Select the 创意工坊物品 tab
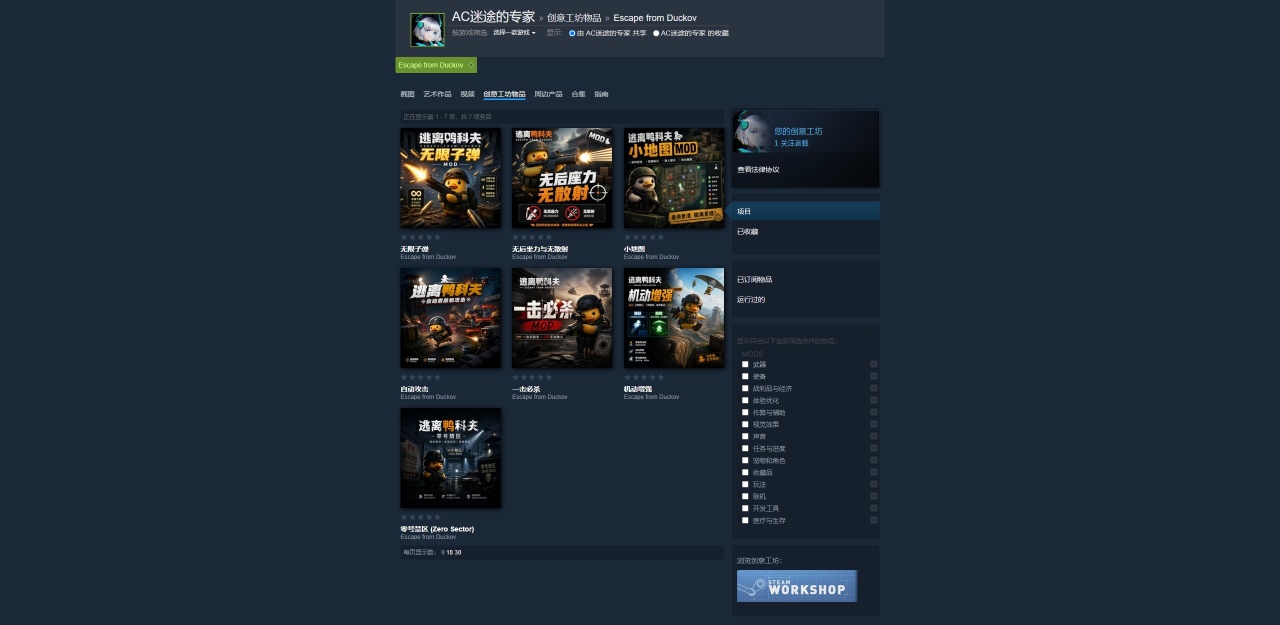1280x625 pixels. pyautogui.click(x=504, y=94)
